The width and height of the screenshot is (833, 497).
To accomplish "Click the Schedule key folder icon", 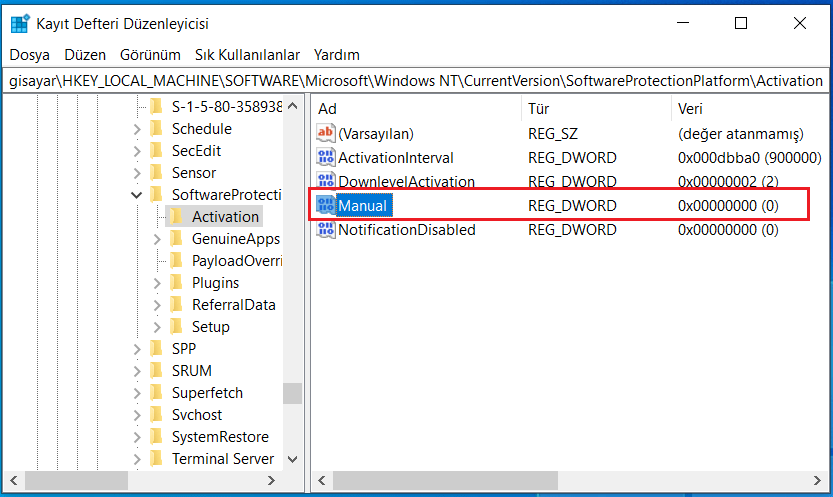I will (x=155, y=129).
